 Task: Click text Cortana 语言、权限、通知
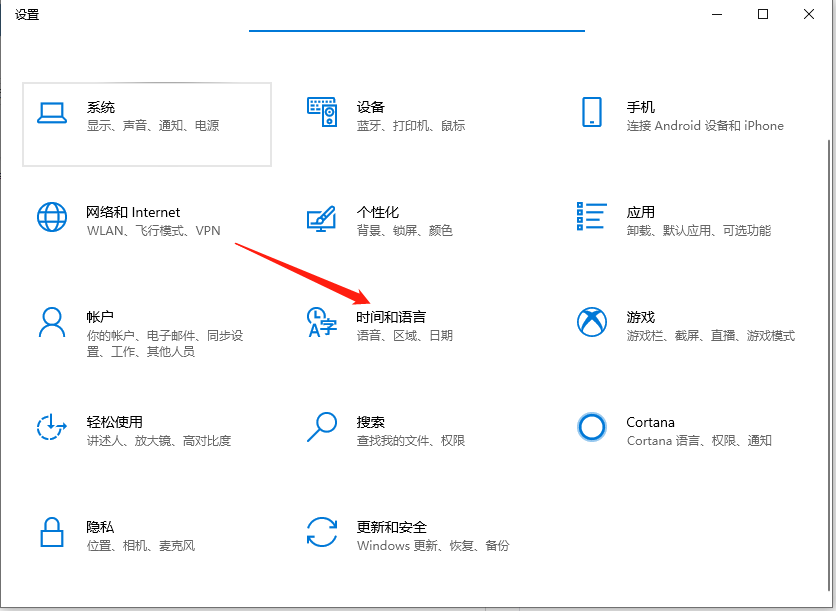pos(699,440)
